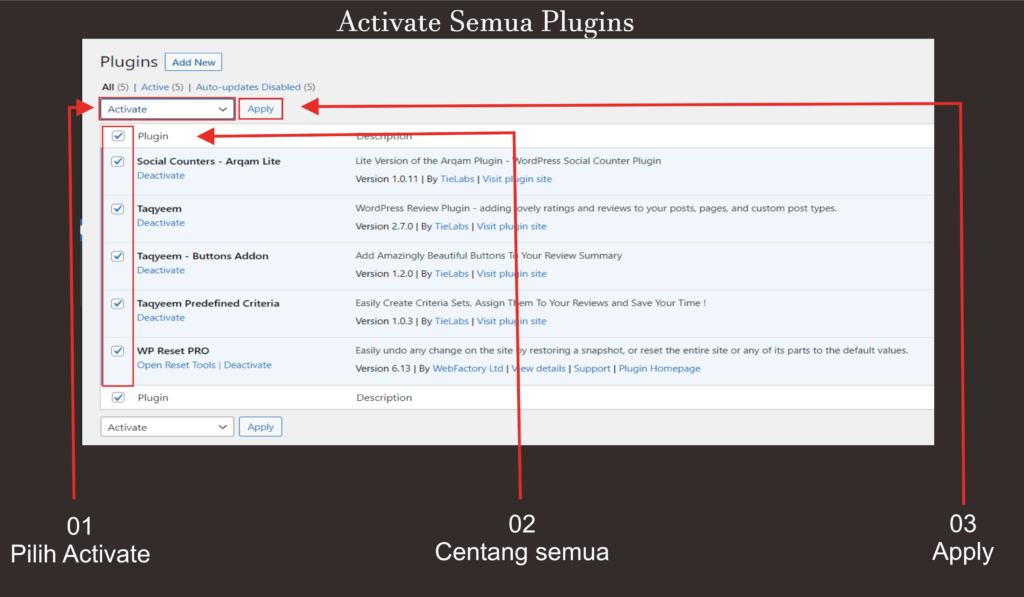Toggle the select-all checkbox in table footer

tap(118, 397)
